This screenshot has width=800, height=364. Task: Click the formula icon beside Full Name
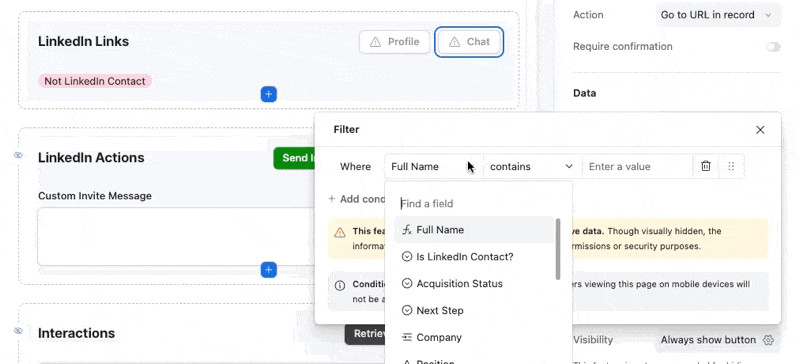(x=407, y=230)
